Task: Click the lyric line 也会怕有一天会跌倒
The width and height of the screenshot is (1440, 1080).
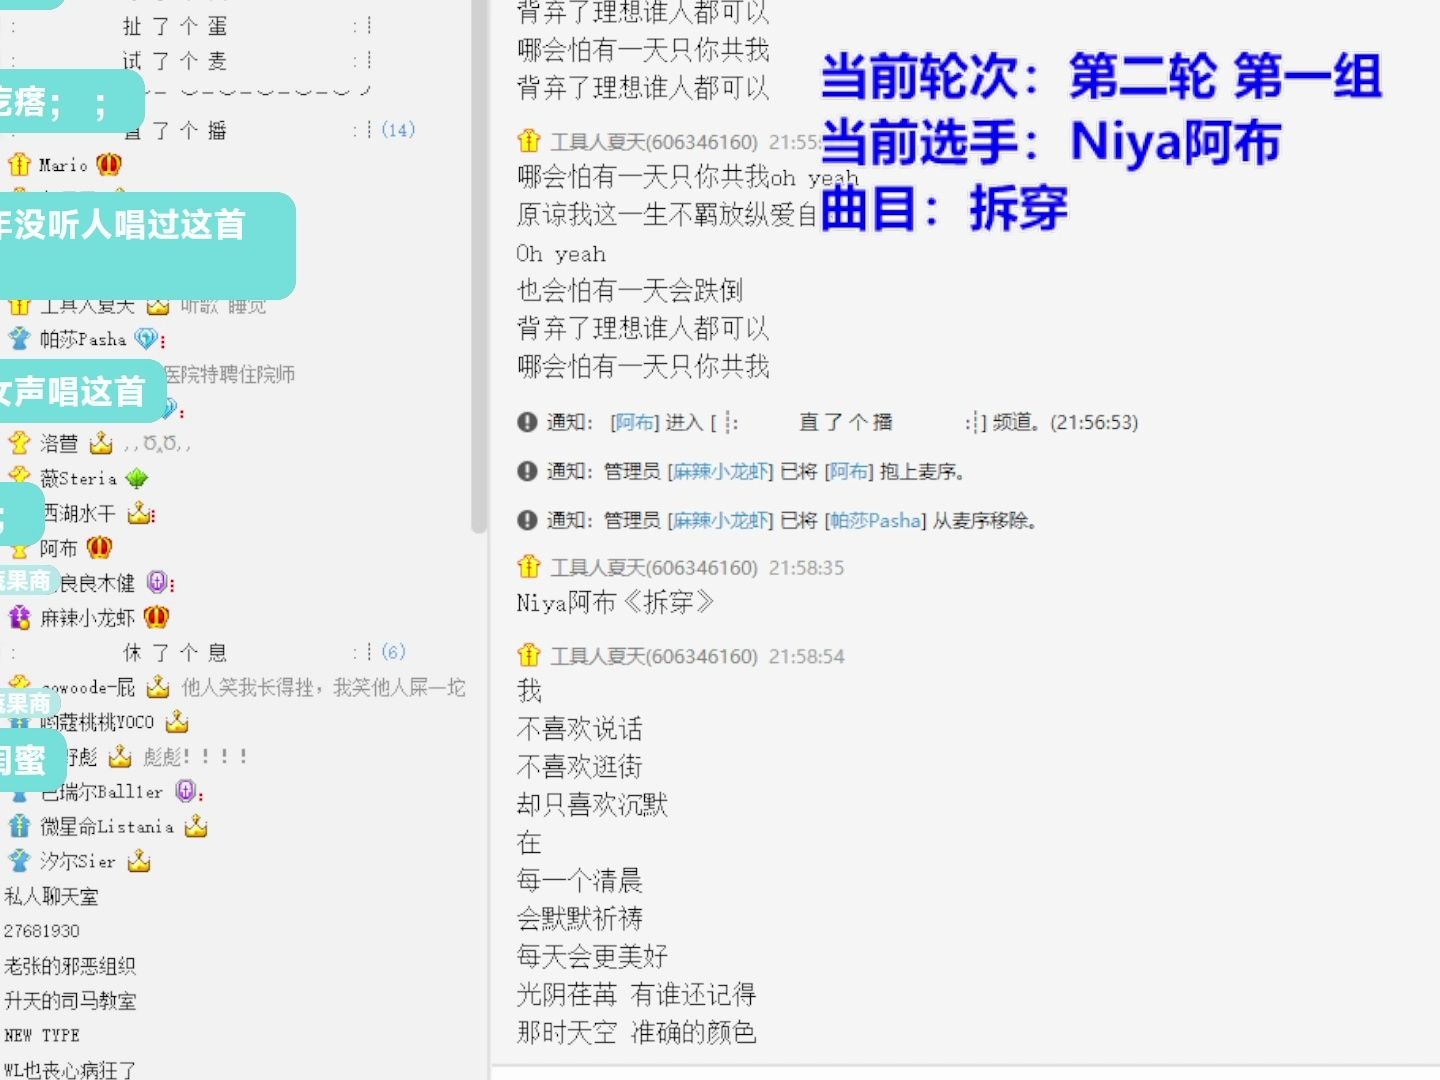Action: 629,290
